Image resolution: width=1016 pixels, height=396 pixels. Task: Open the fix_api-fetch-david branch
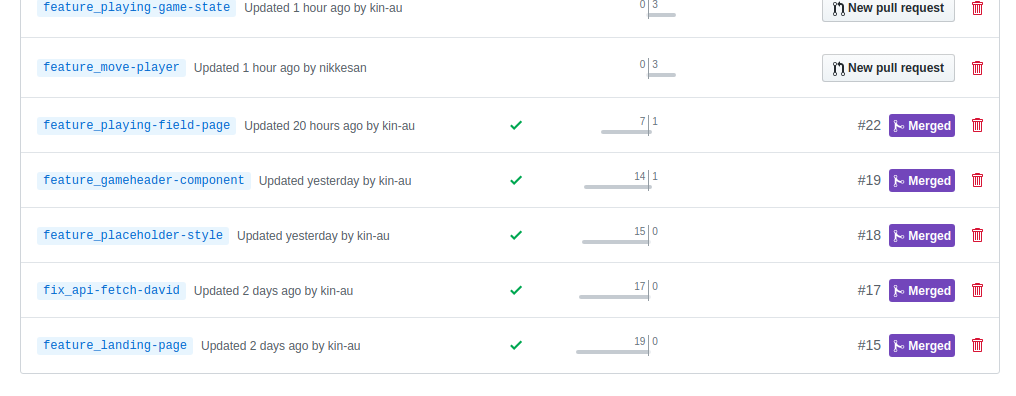point(111,290)
